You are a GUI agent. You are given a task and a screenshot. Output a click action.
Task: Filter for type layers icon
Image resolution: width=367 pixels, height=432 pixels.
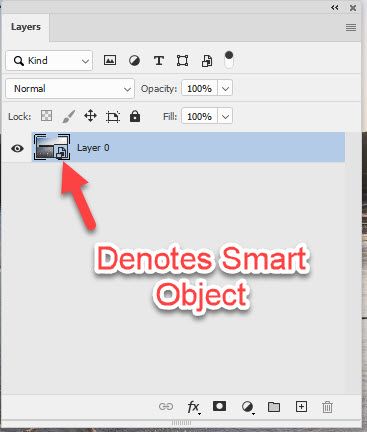(159, 61)
